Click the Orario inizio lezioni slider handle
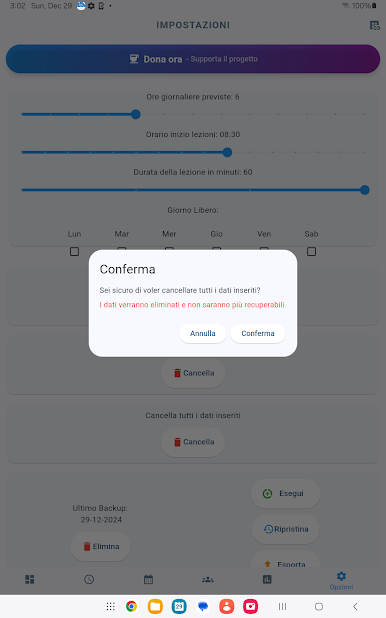 [x=227, y=152]
